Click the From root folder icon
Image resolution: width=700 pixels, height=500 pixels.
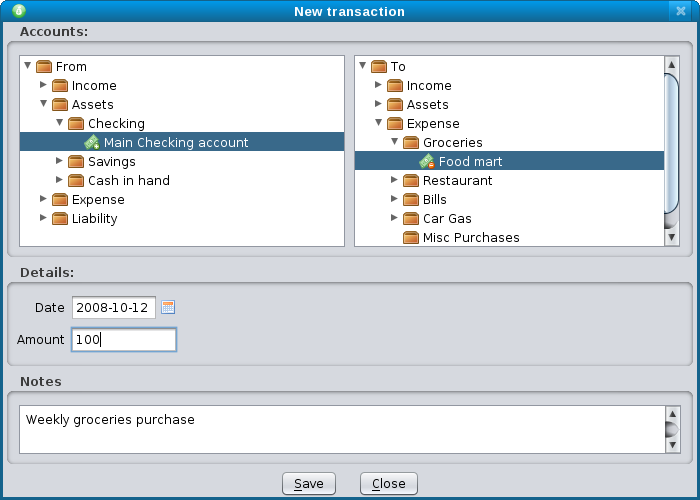tap(44, 67)
